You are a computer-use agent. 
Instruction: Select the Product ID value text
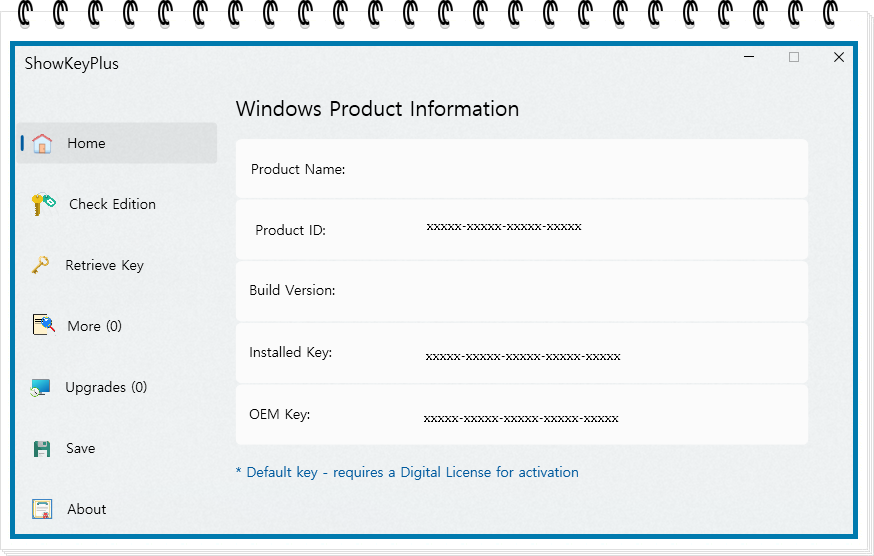tap(504, 226)
